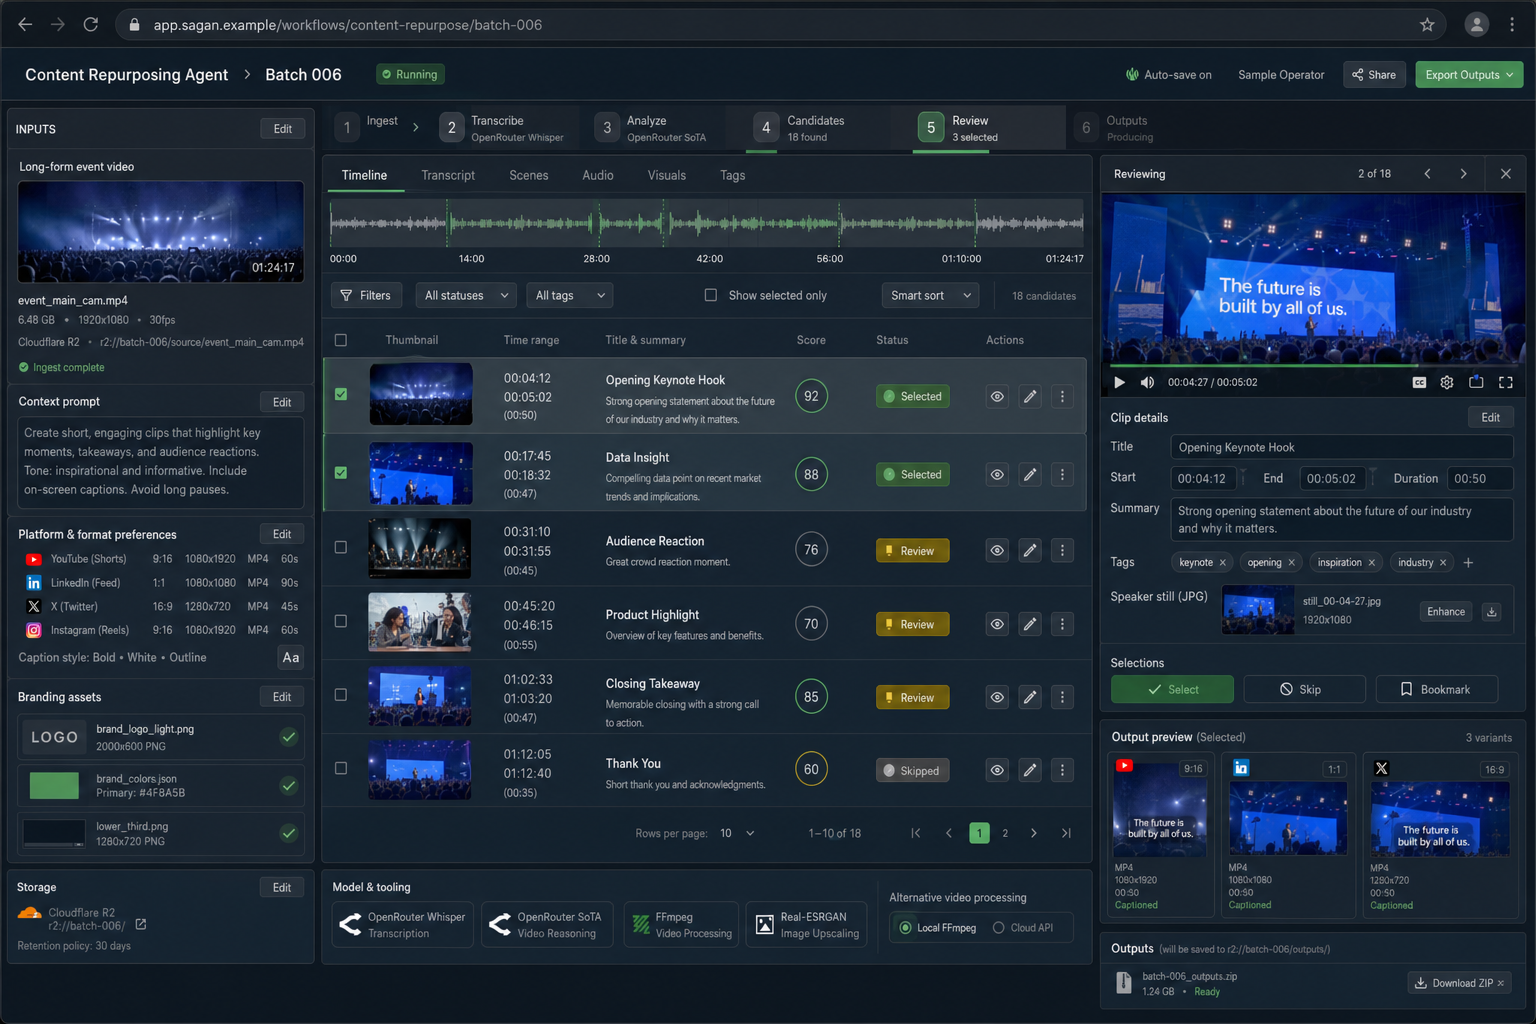Open the All tags dropdown
The image size is (1536, 1024).
tap(569, 296)
